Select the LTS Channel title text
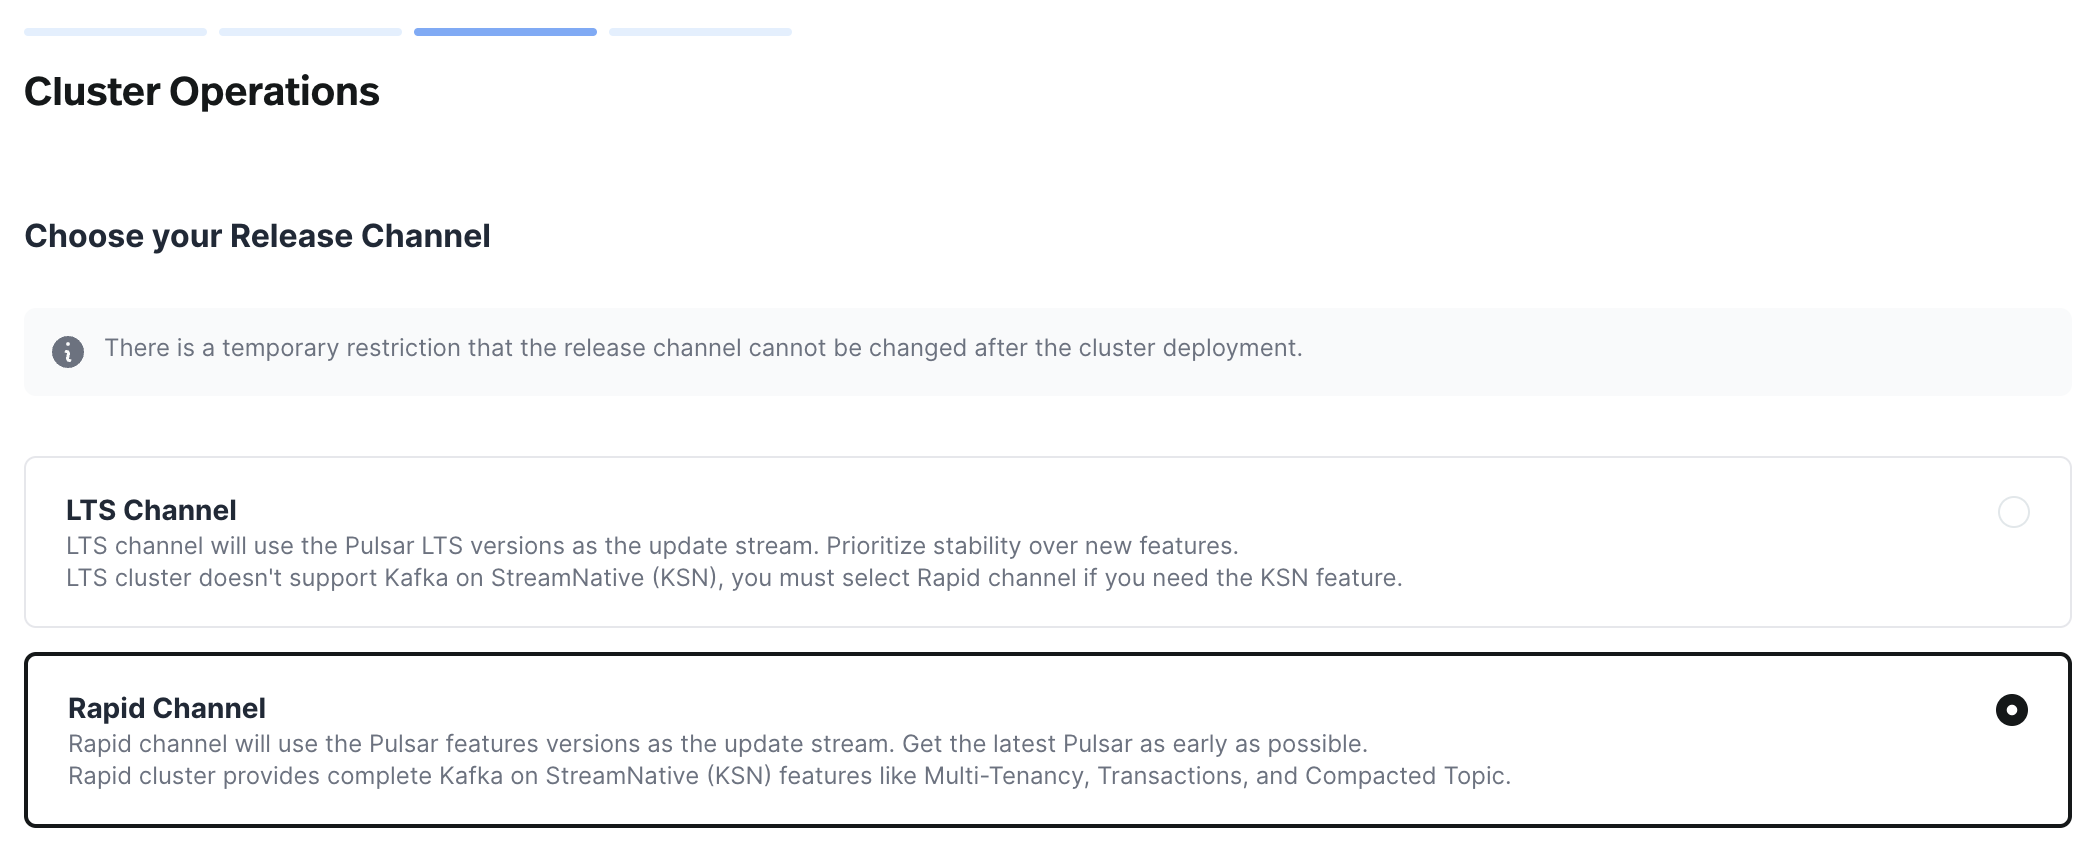The height and width of the screenshot is (846, 2094). coord(151,510)
